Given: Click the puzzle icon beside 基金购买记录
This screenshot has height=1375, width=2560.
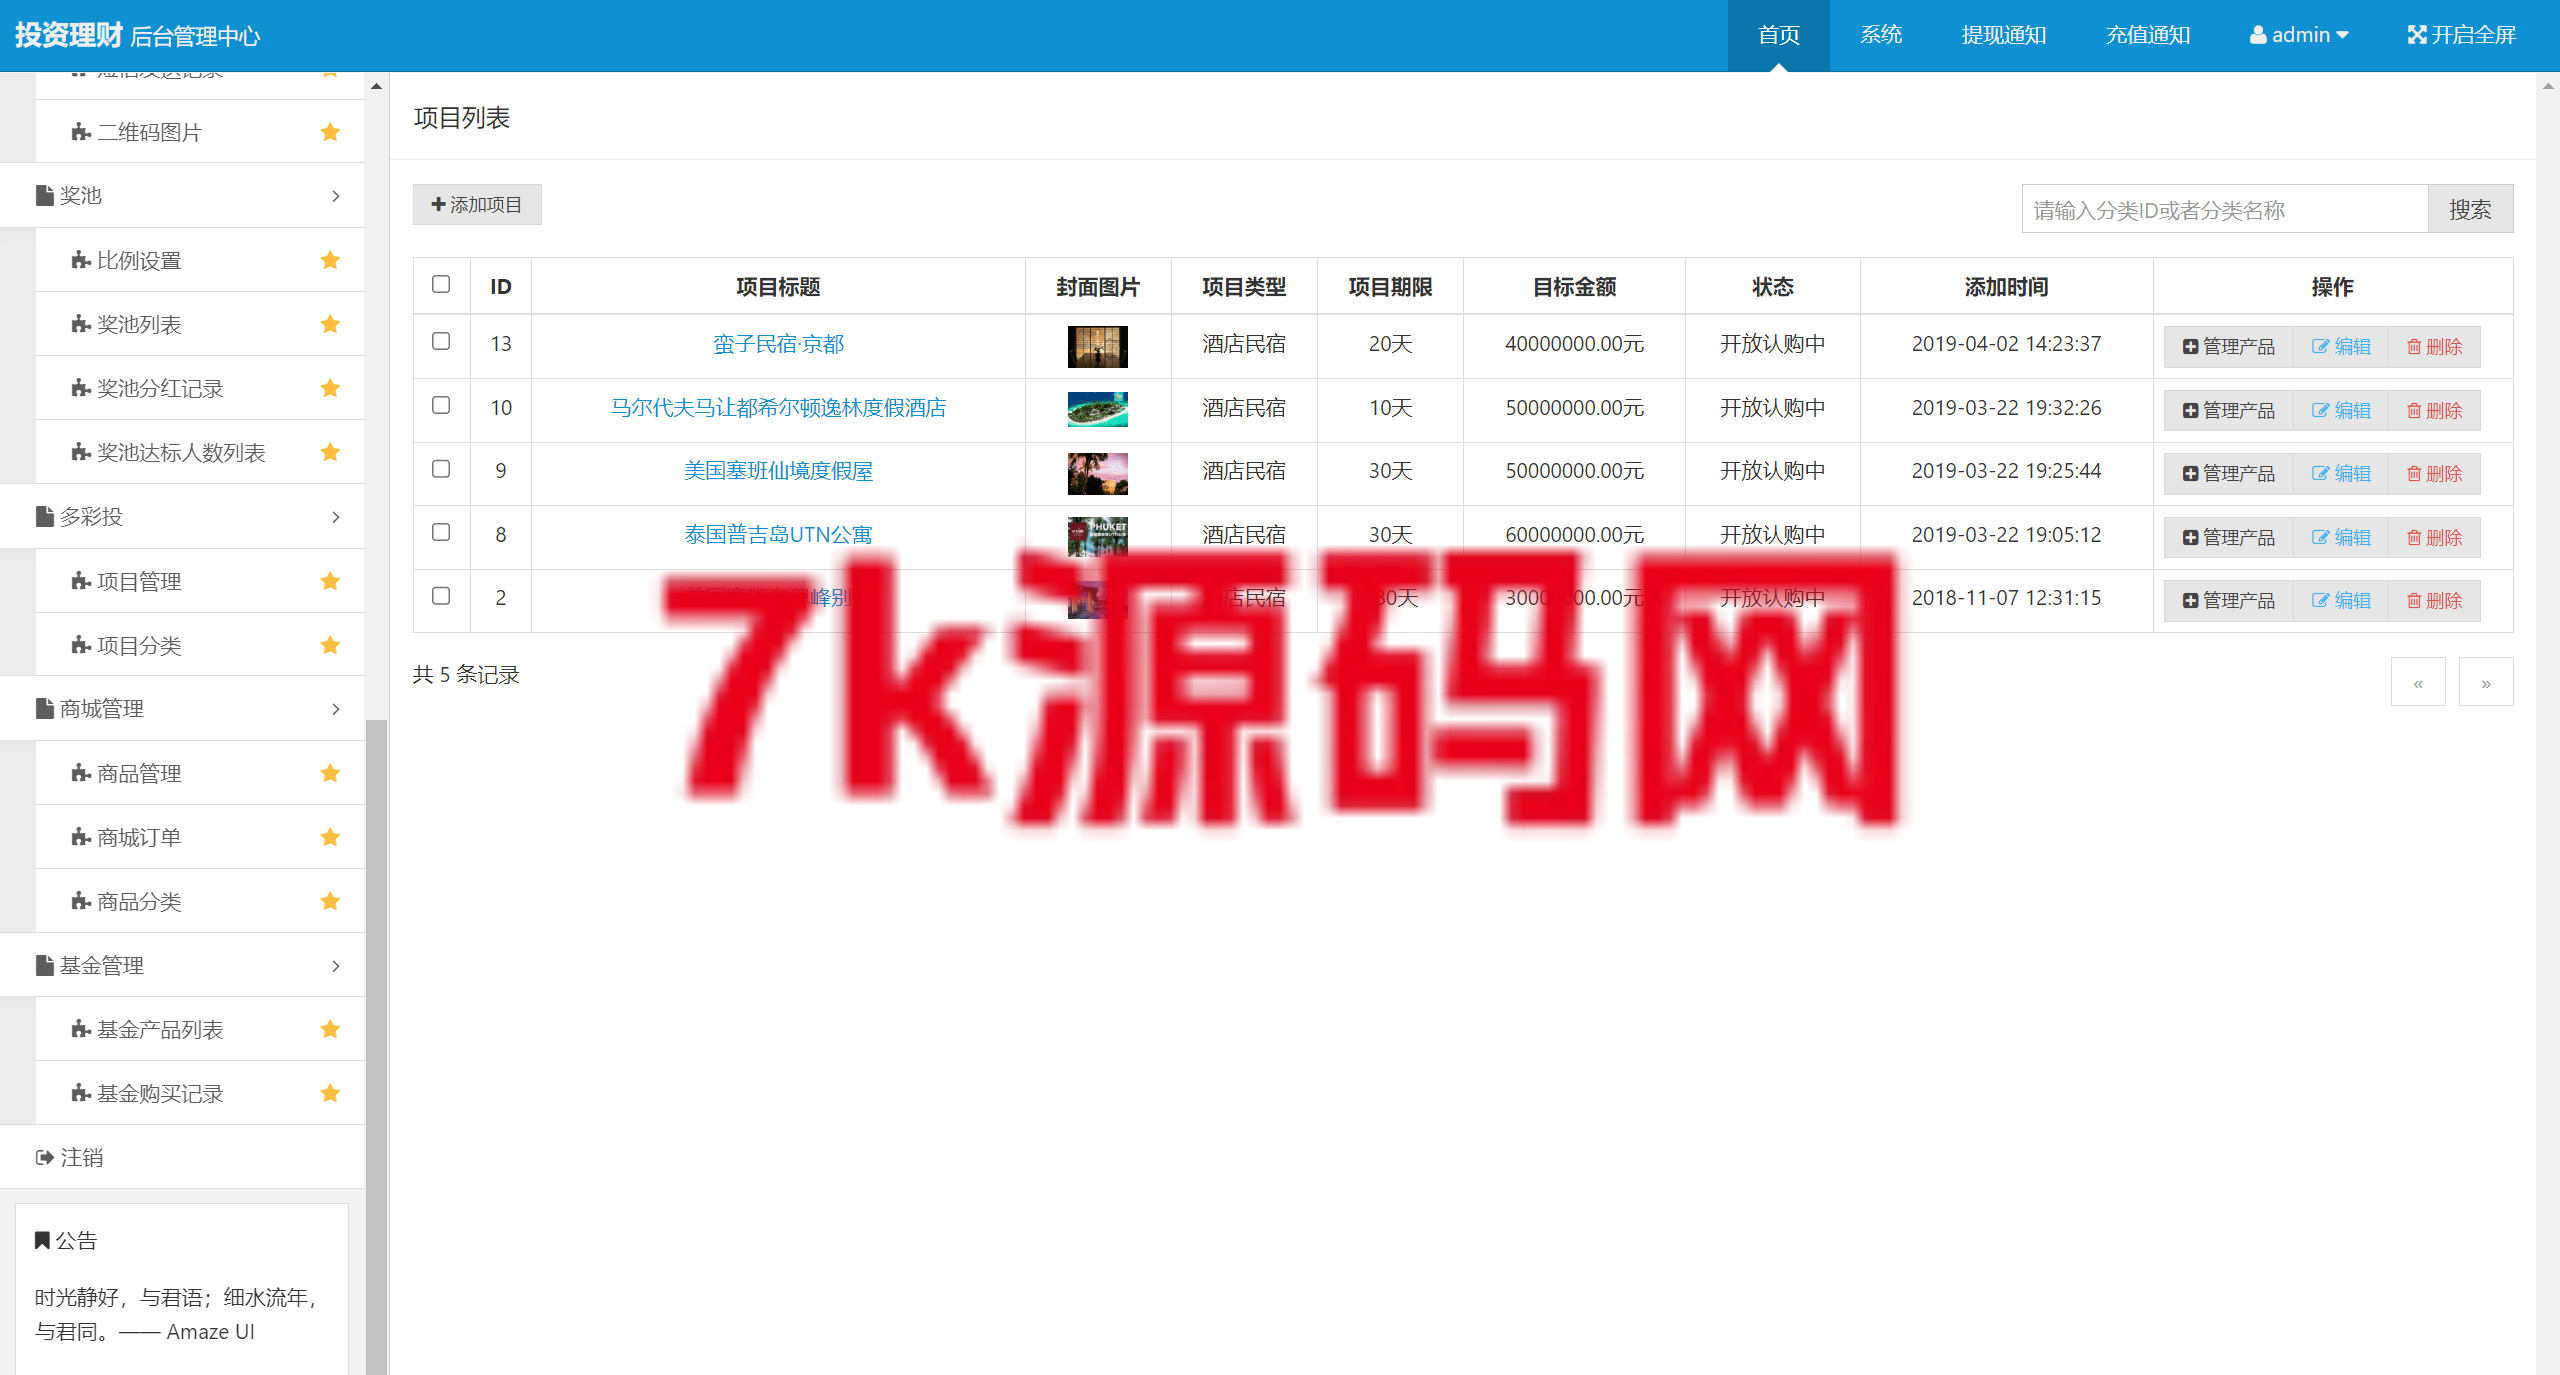Looking at the screenshot, I should click(x=81, y=1093).
